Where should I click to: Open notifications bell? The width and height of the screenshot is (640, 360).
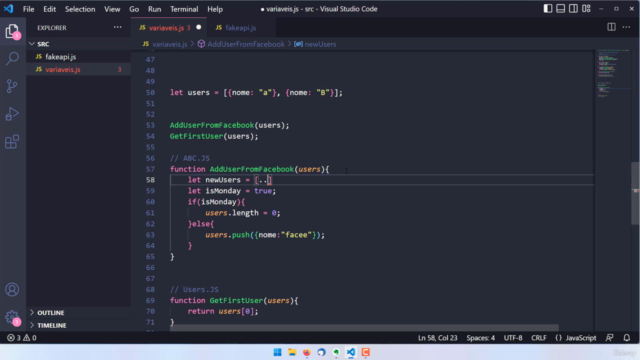click(627, 338)
